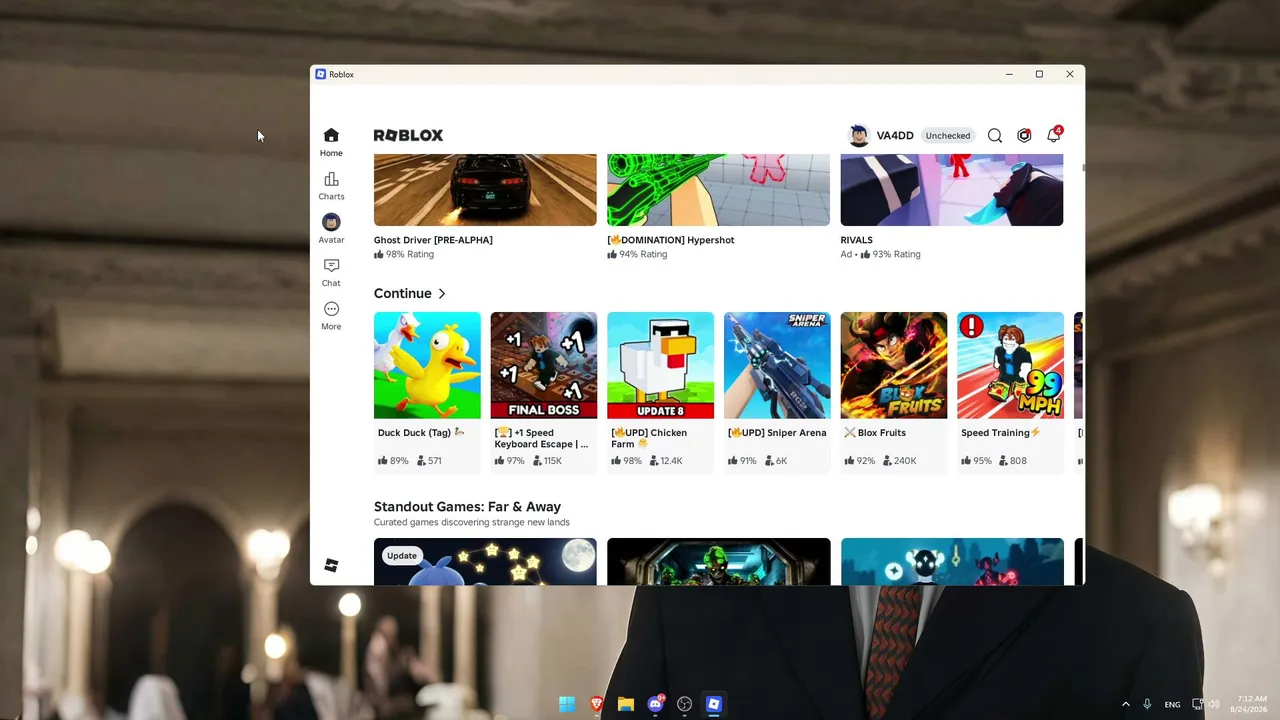The height and width of the screenshot is (720, 1280).
Task: Click the Blox Fruits title text
Action: [875, 433]
